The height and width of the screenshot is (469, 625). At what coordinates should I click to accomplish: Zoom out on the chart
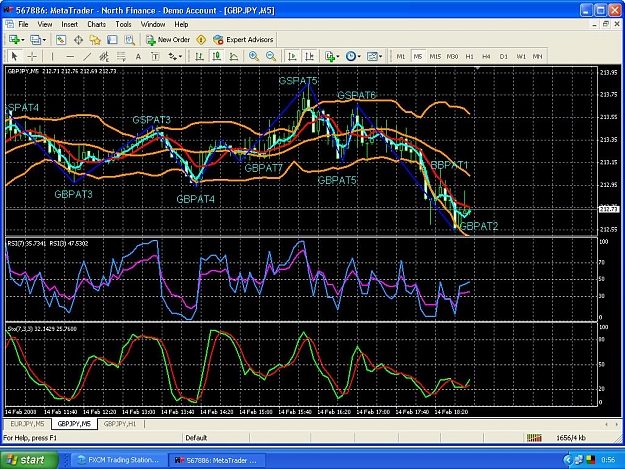pyautogui.click(x=271, y=57)
